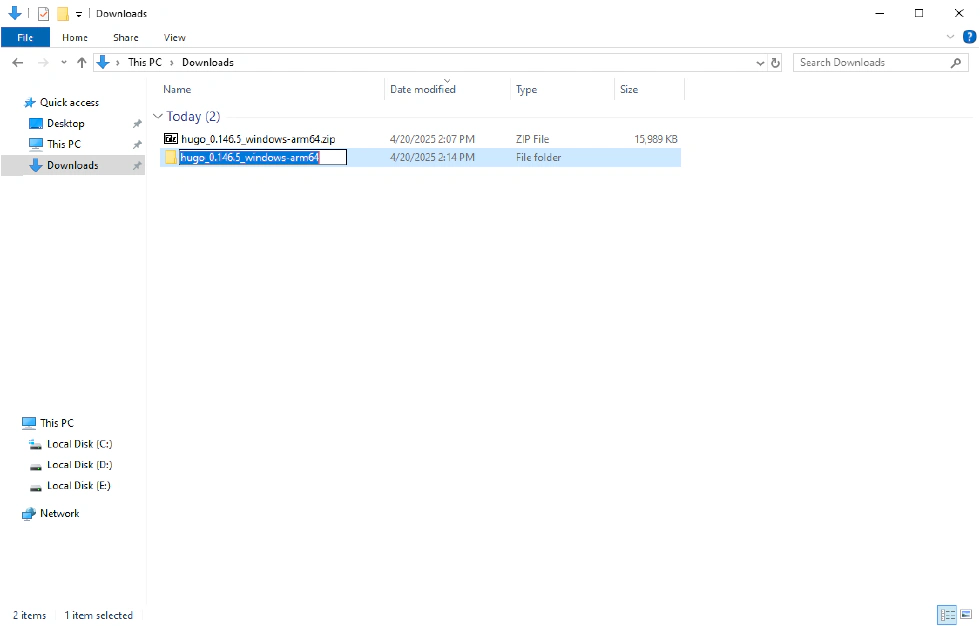Click the back navigation arrow

coord(17,62)
